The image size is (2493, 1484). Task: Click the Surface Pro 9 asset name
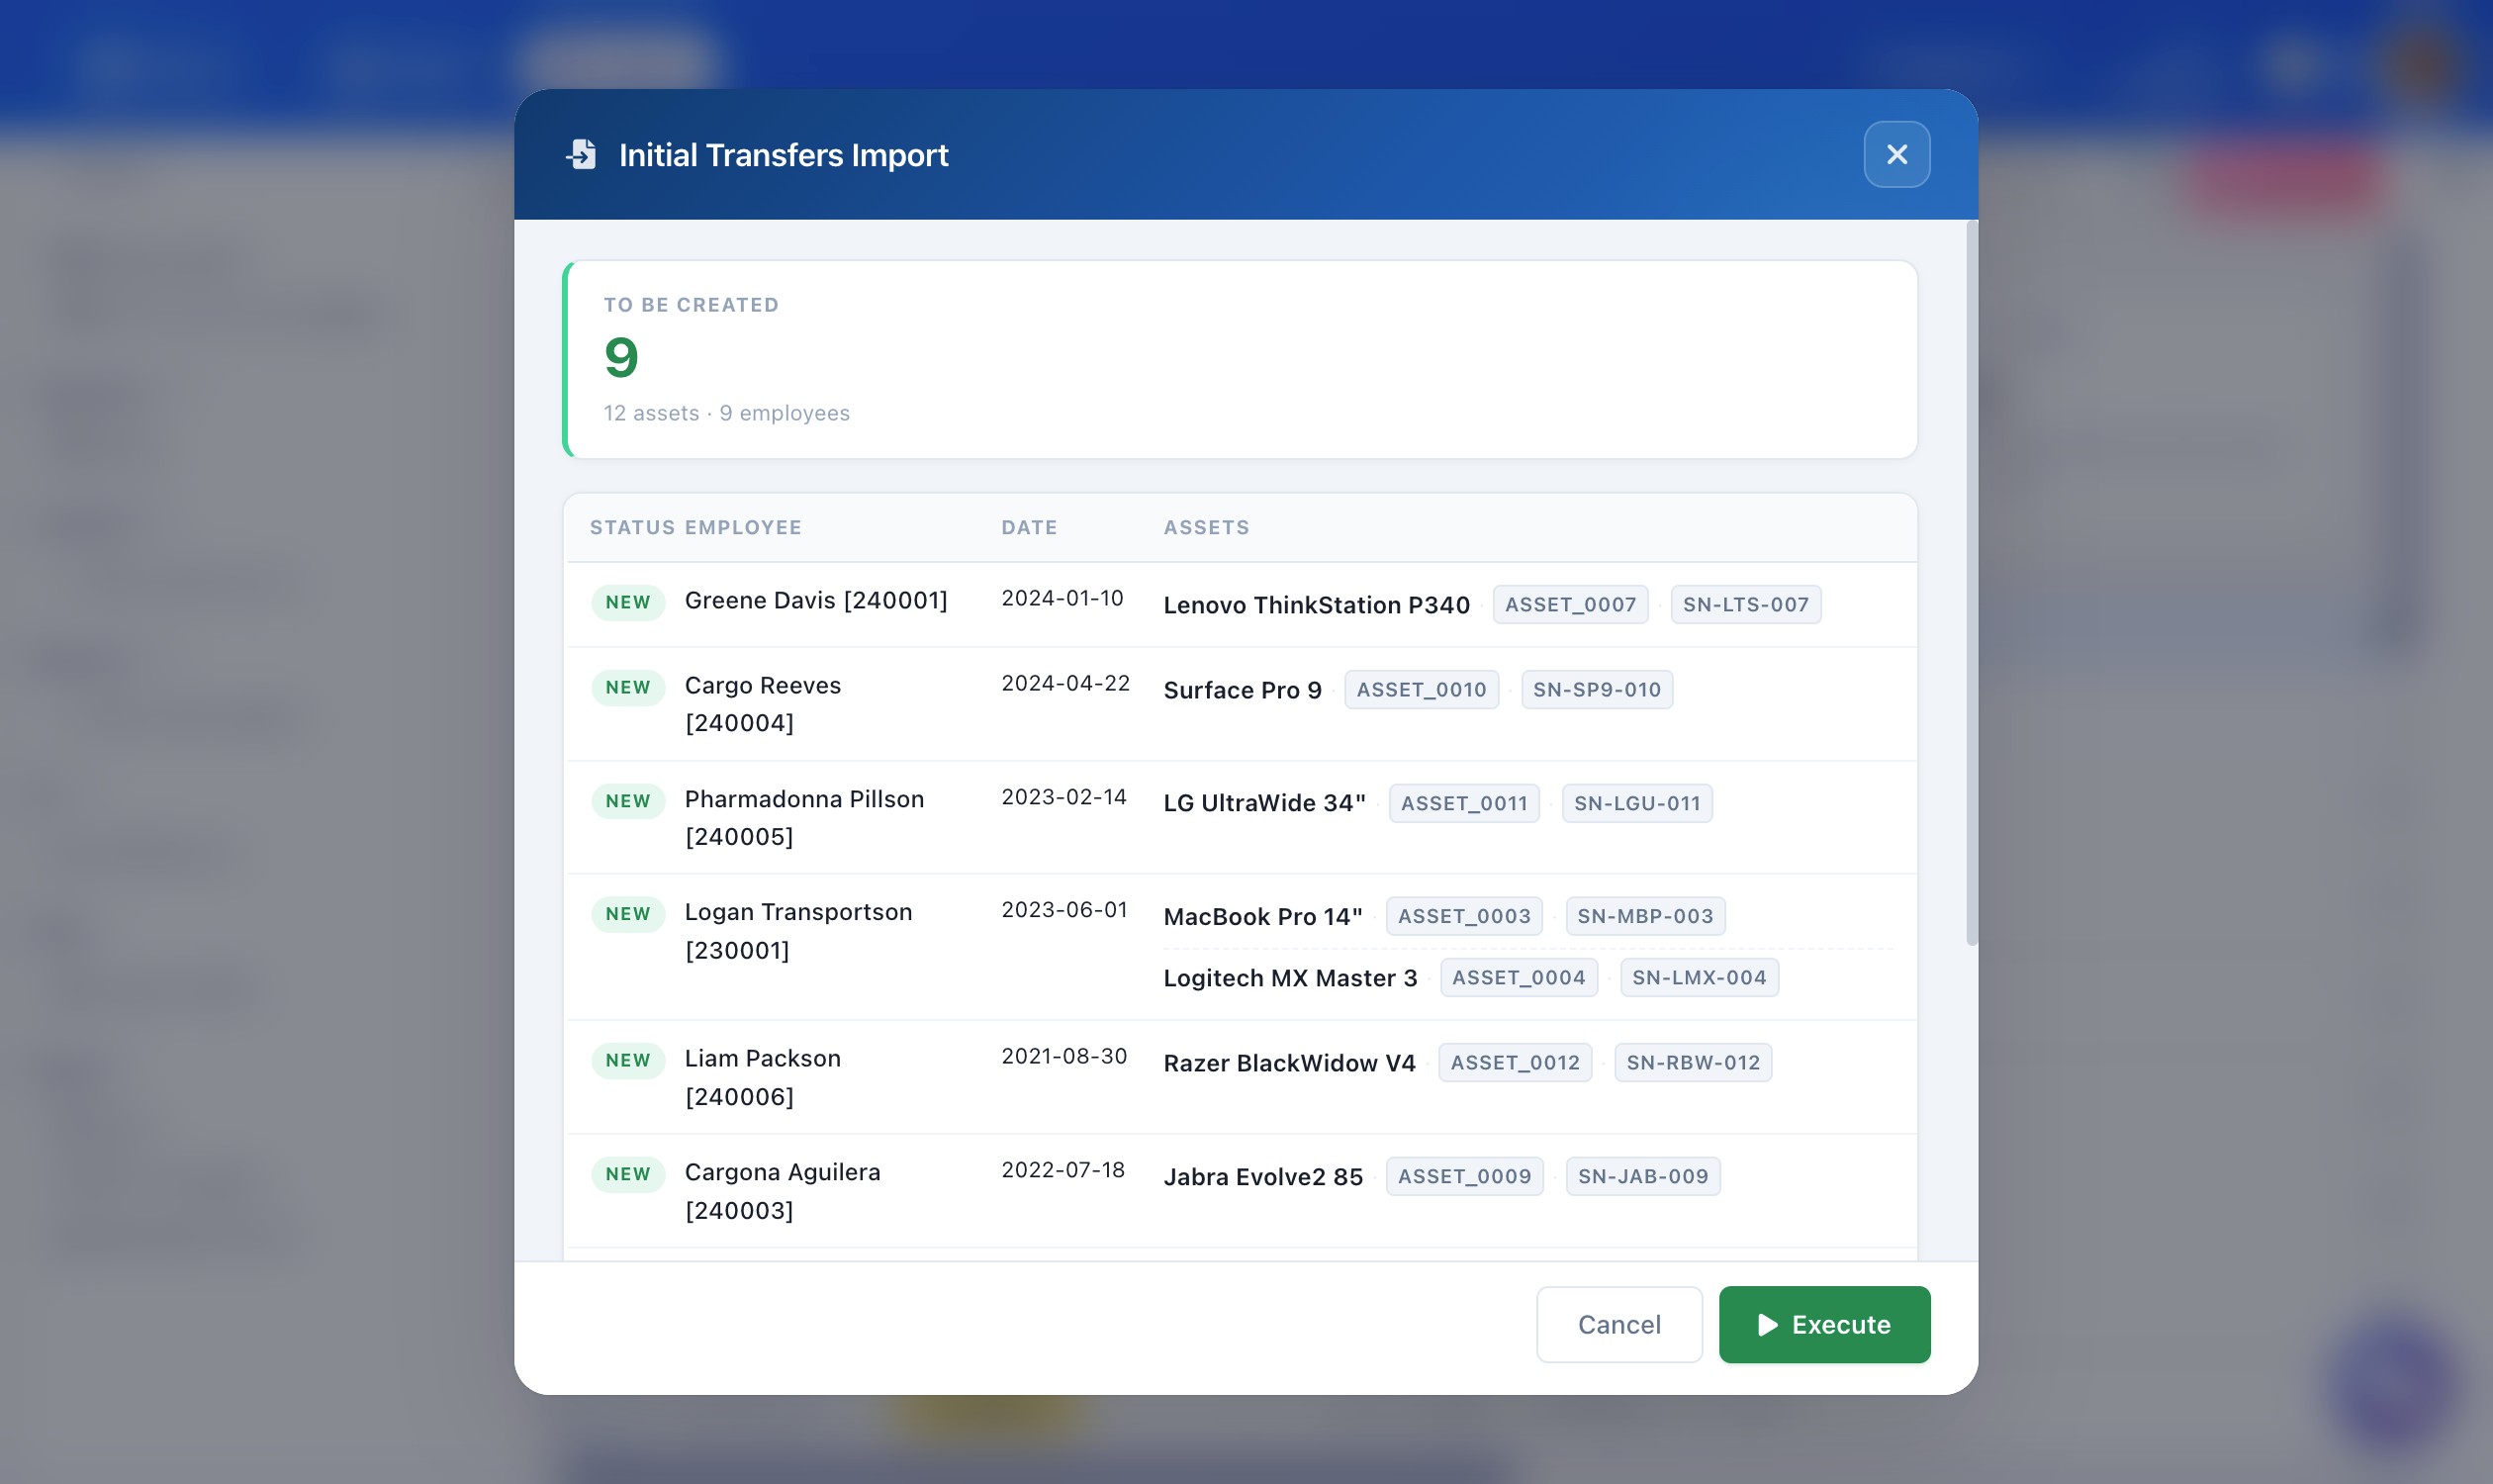tap(1242, 690)
